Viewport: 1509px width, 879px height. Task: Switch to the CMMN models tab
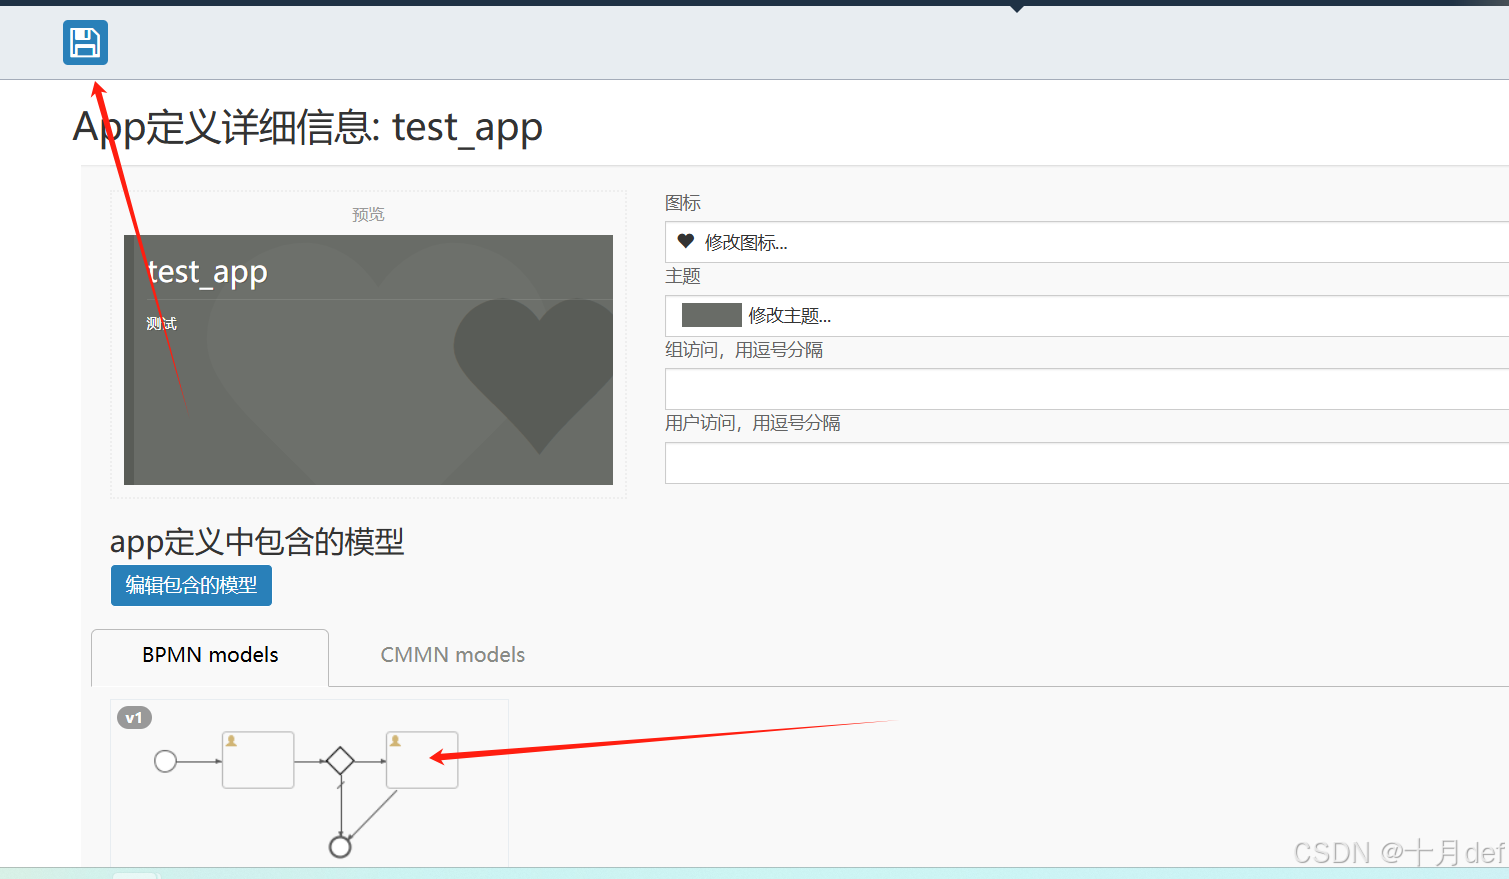pyautogui.click(x=452, y=656)
